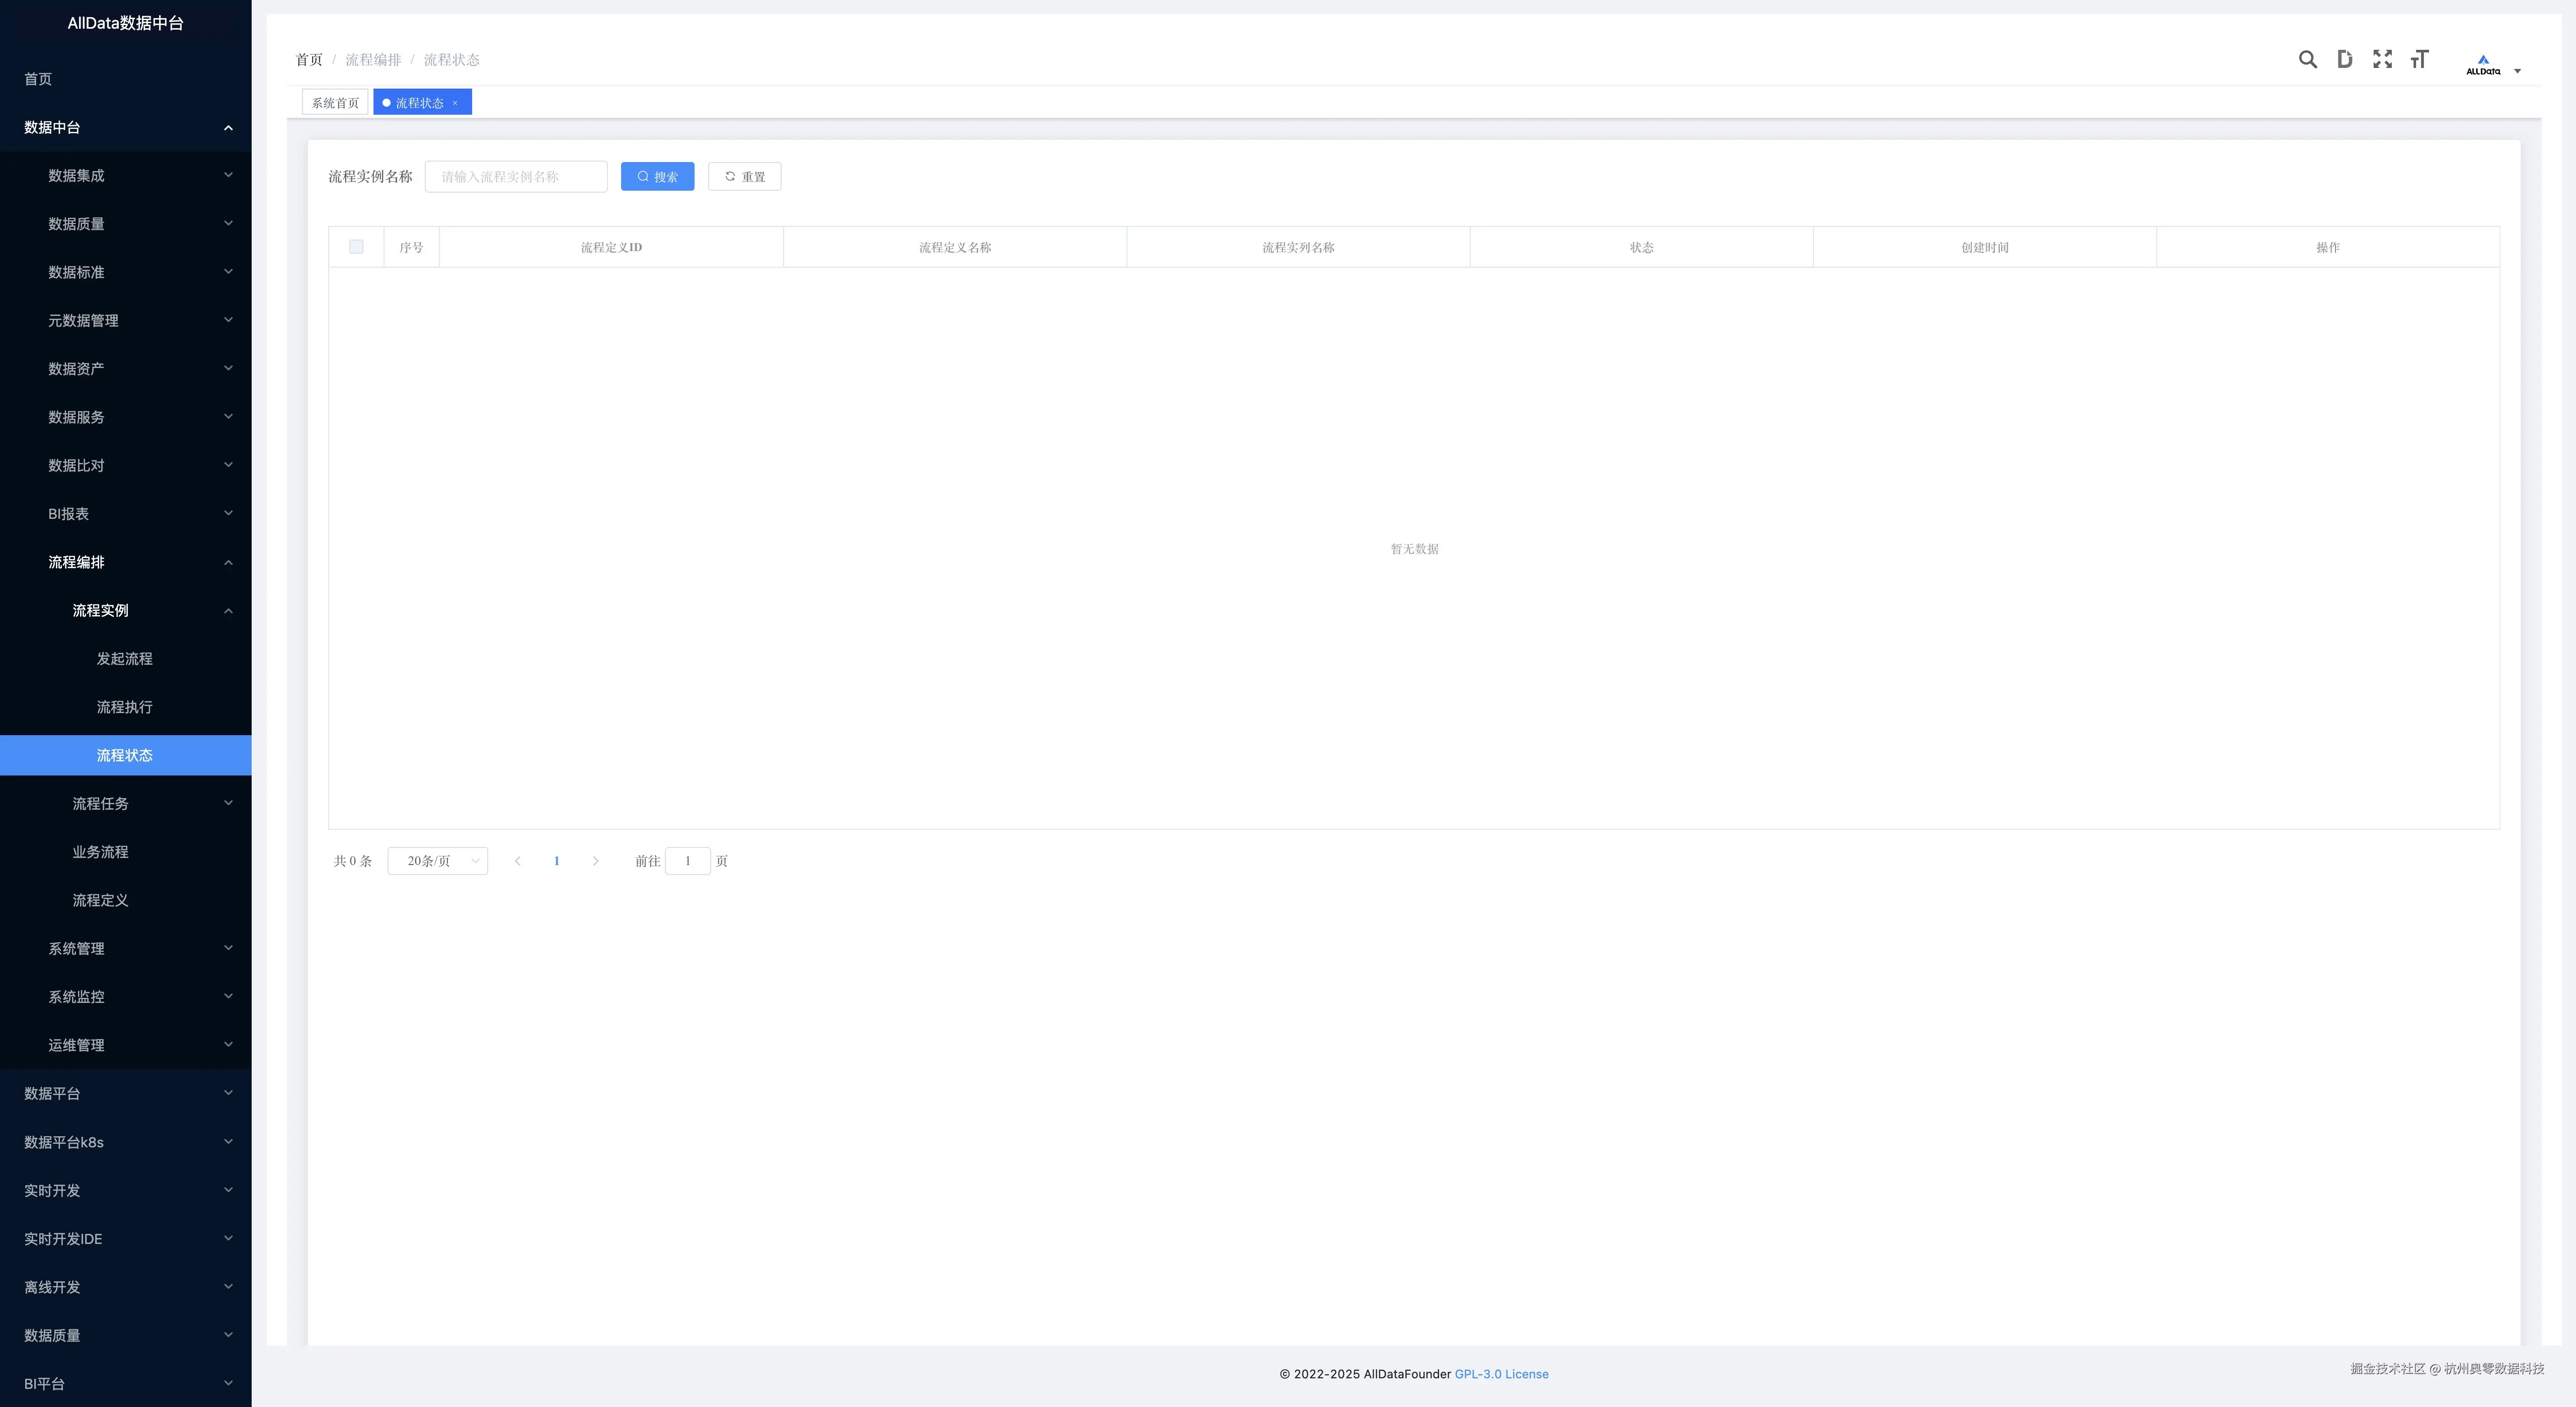The width and height of the screenshot is (2576, 1407).
Task: Expand the 流程任务 submenu
Action: [125, 804]
